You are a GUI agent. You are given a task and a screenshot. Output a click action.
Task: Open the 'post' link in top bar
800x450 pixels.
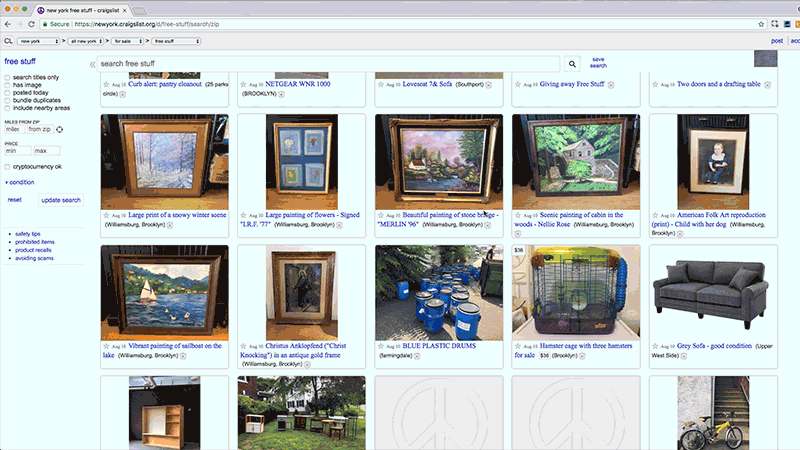776,41
